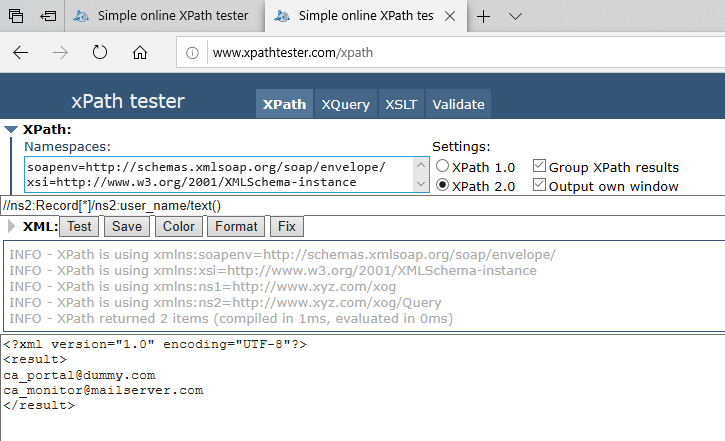725x441 pixels.
Task: Click the Format button
Action: point(236,227)
